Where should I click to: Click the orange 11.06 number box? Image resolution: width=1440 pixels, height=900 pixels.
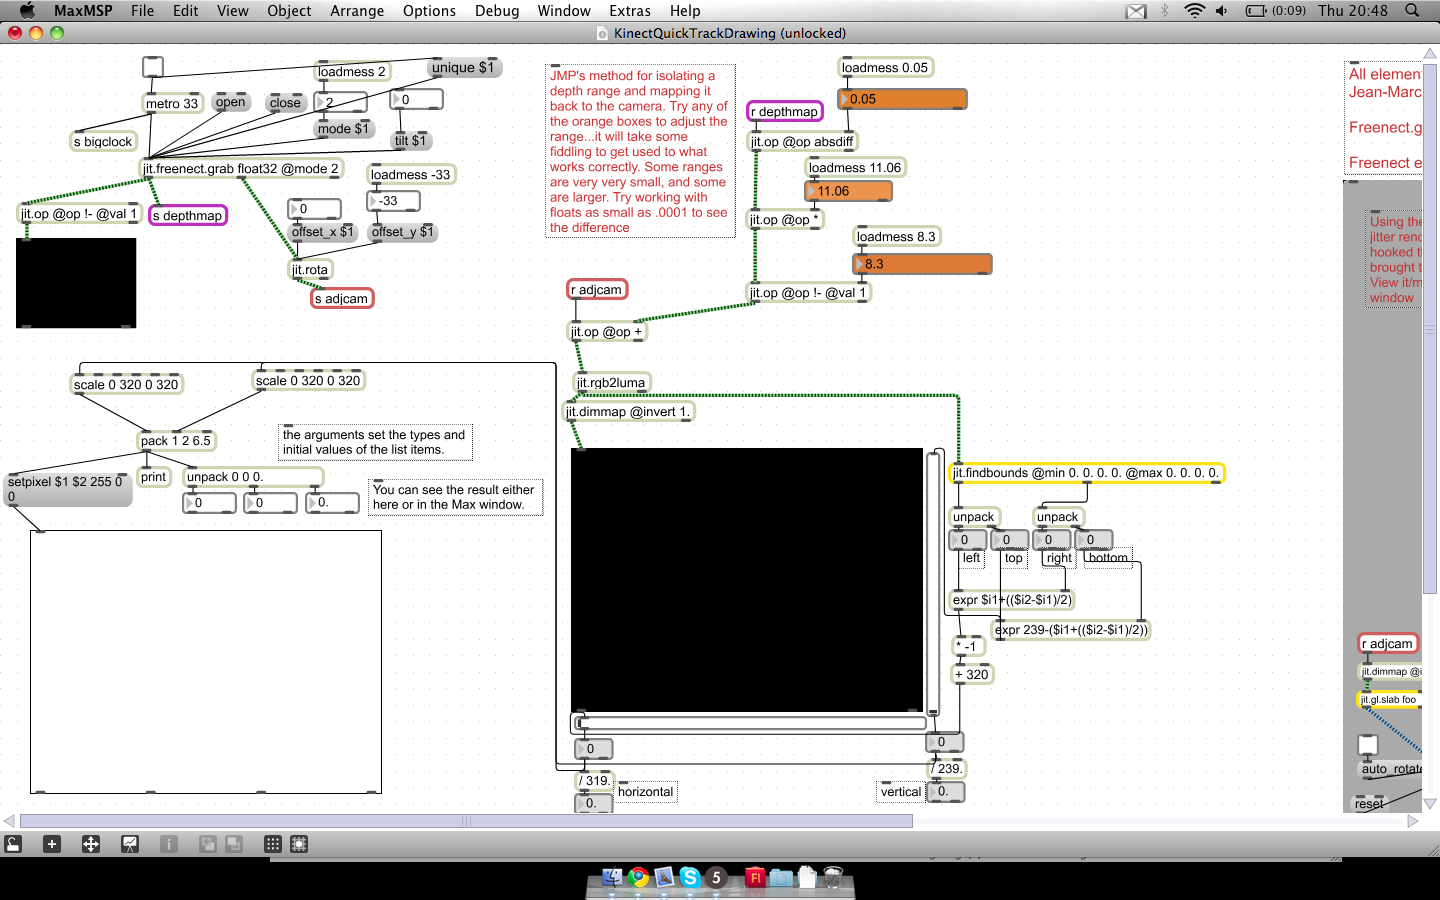click(849, 191)
